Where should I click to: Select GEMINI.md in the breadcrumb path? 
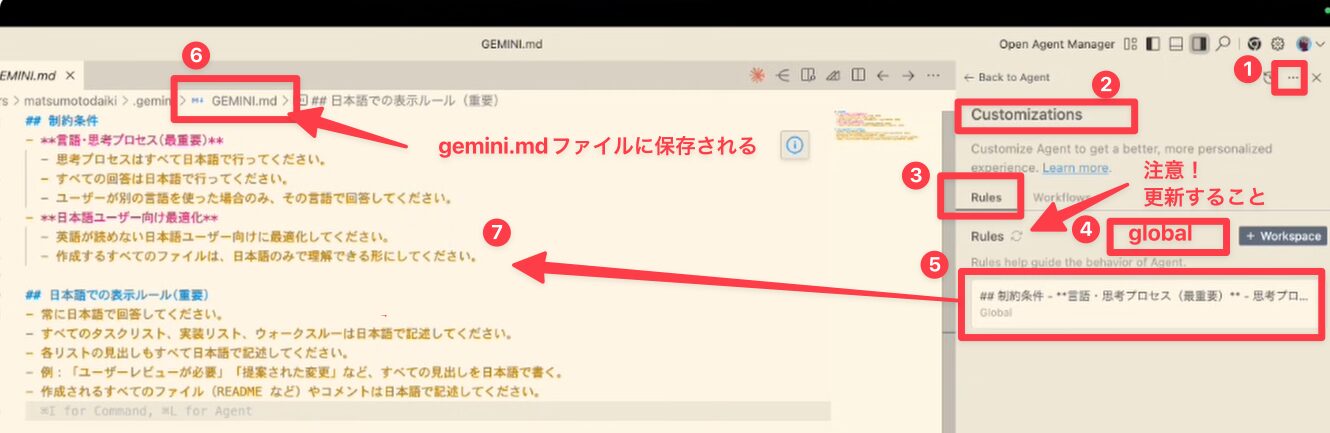click(243, 100)
